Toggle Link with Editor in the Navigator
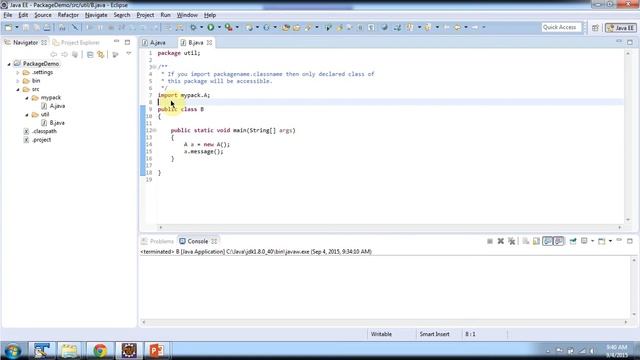 tap(100, 54)
